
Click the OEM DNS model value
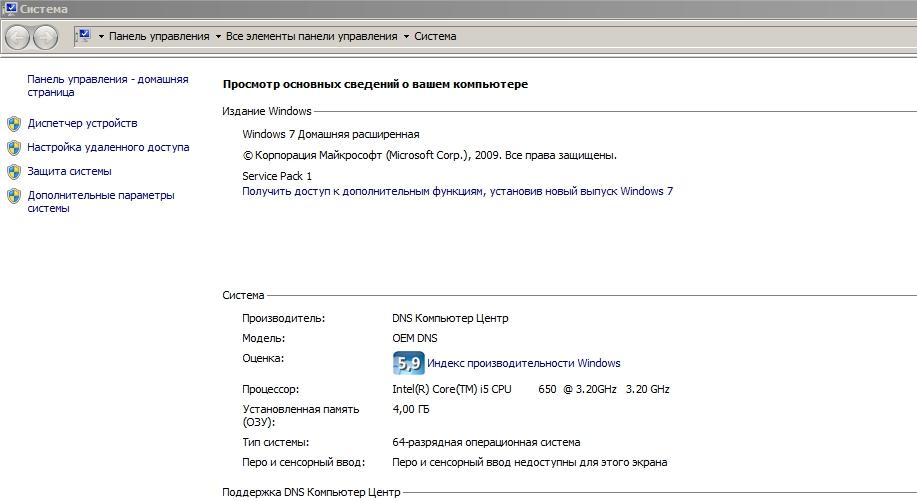click(x=415, y=338)
